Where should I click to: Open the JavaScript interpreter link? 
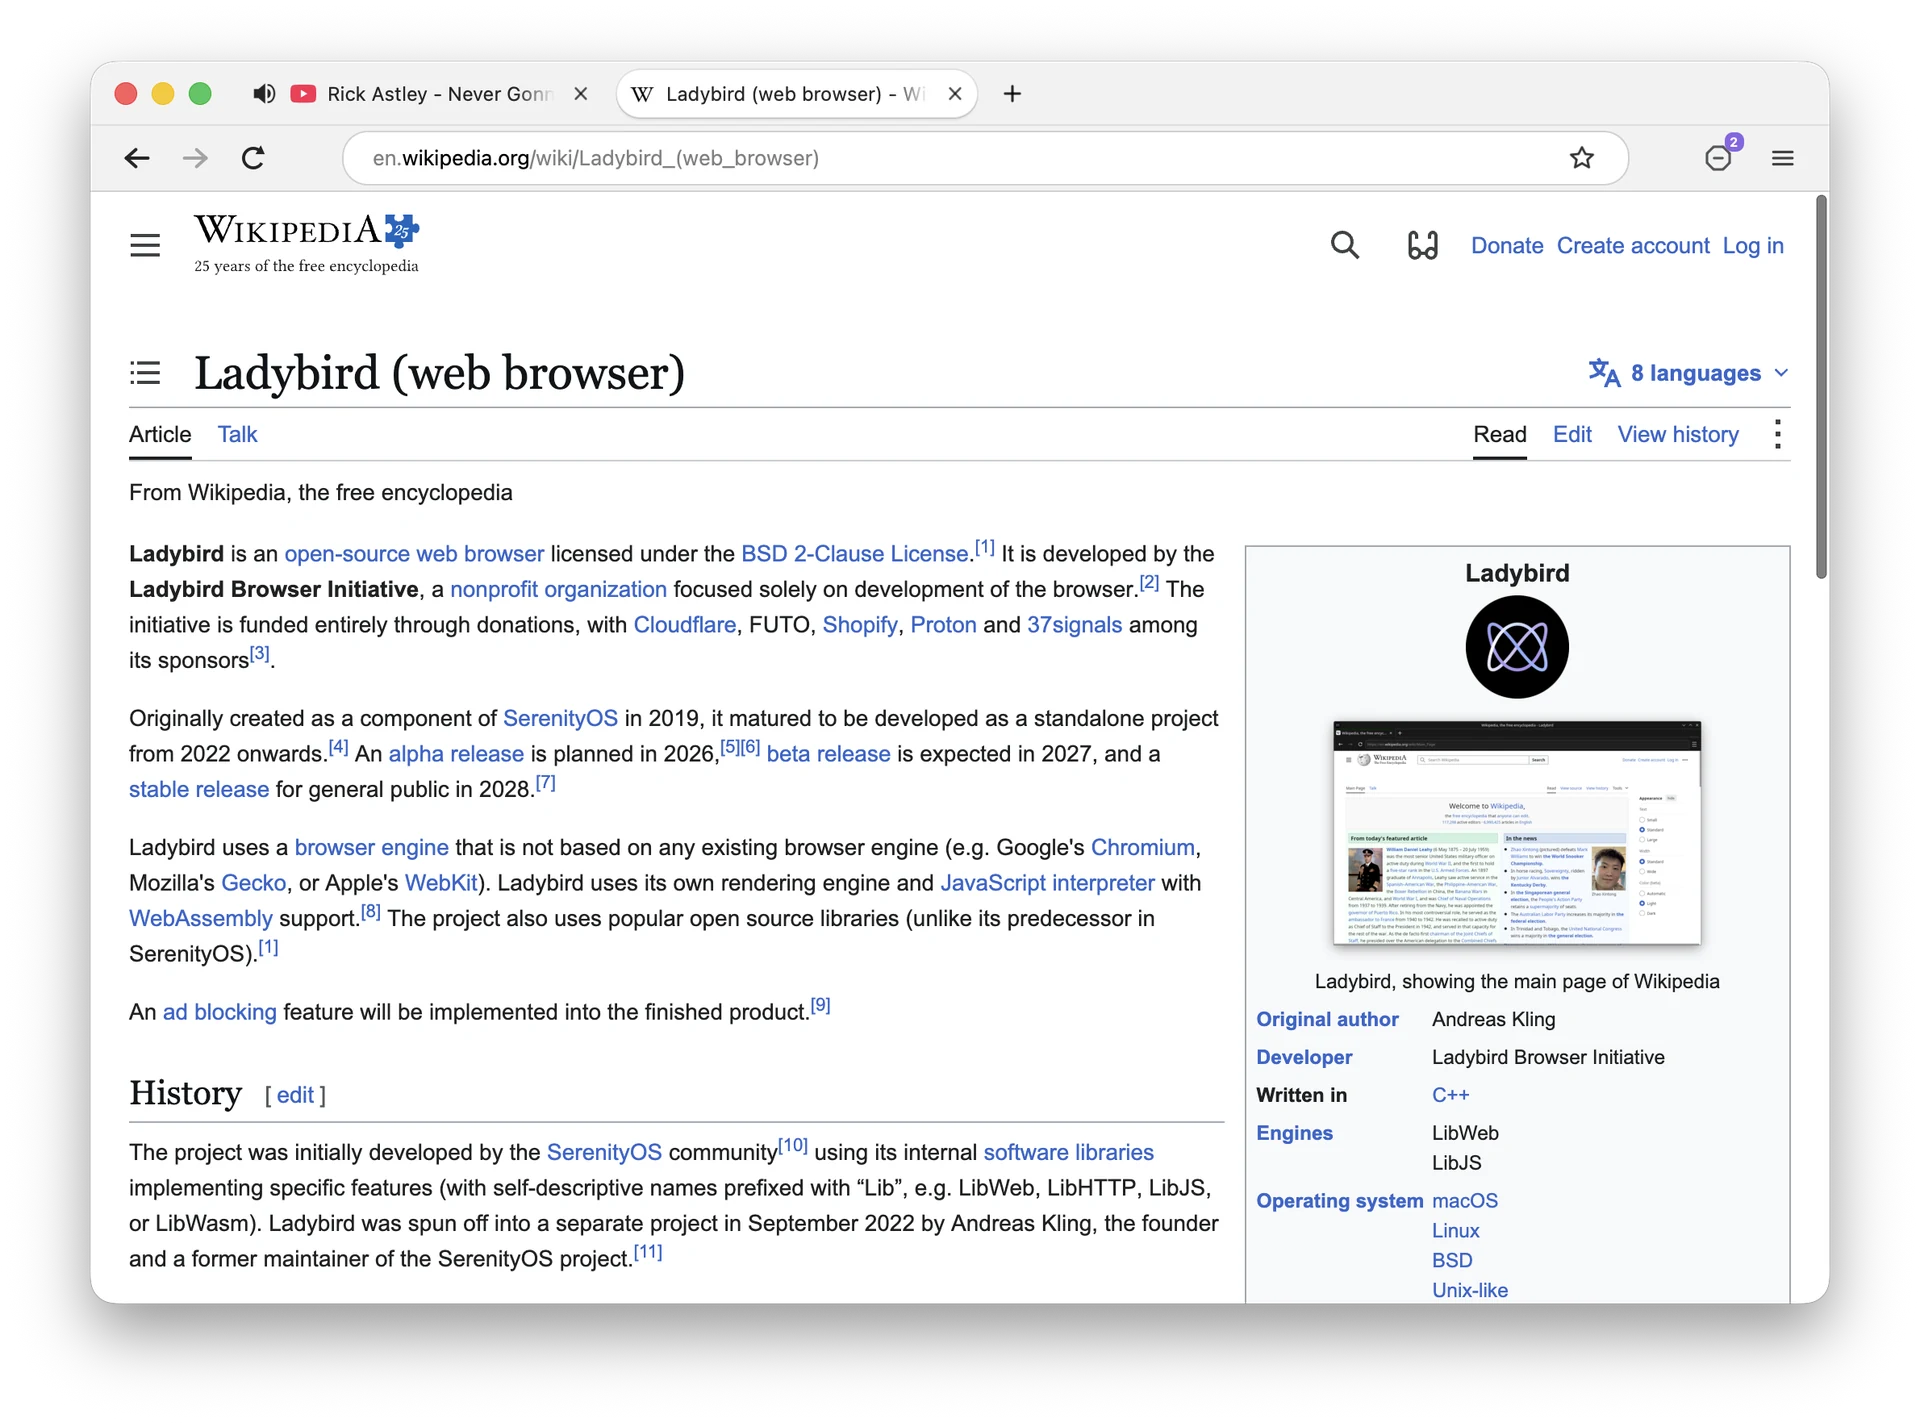tap(1047, 883)
